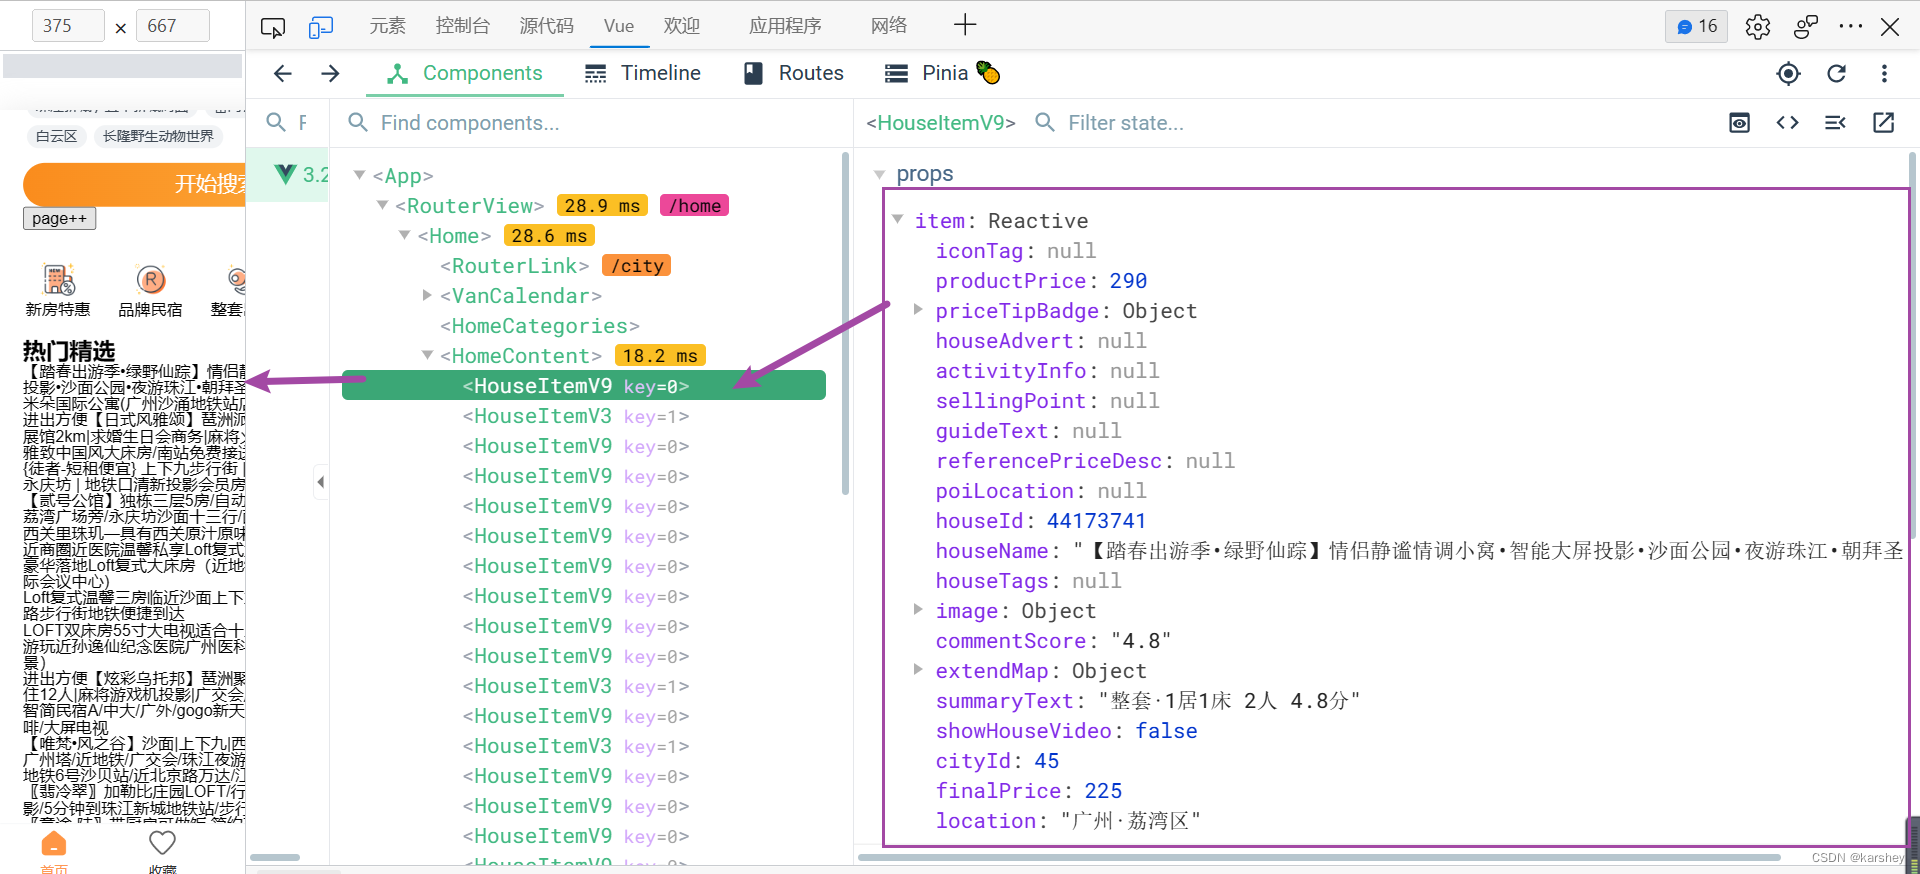Click the inspect element picker icon
This screenshot has width=1920, height=874.
(x=272, y=27)
